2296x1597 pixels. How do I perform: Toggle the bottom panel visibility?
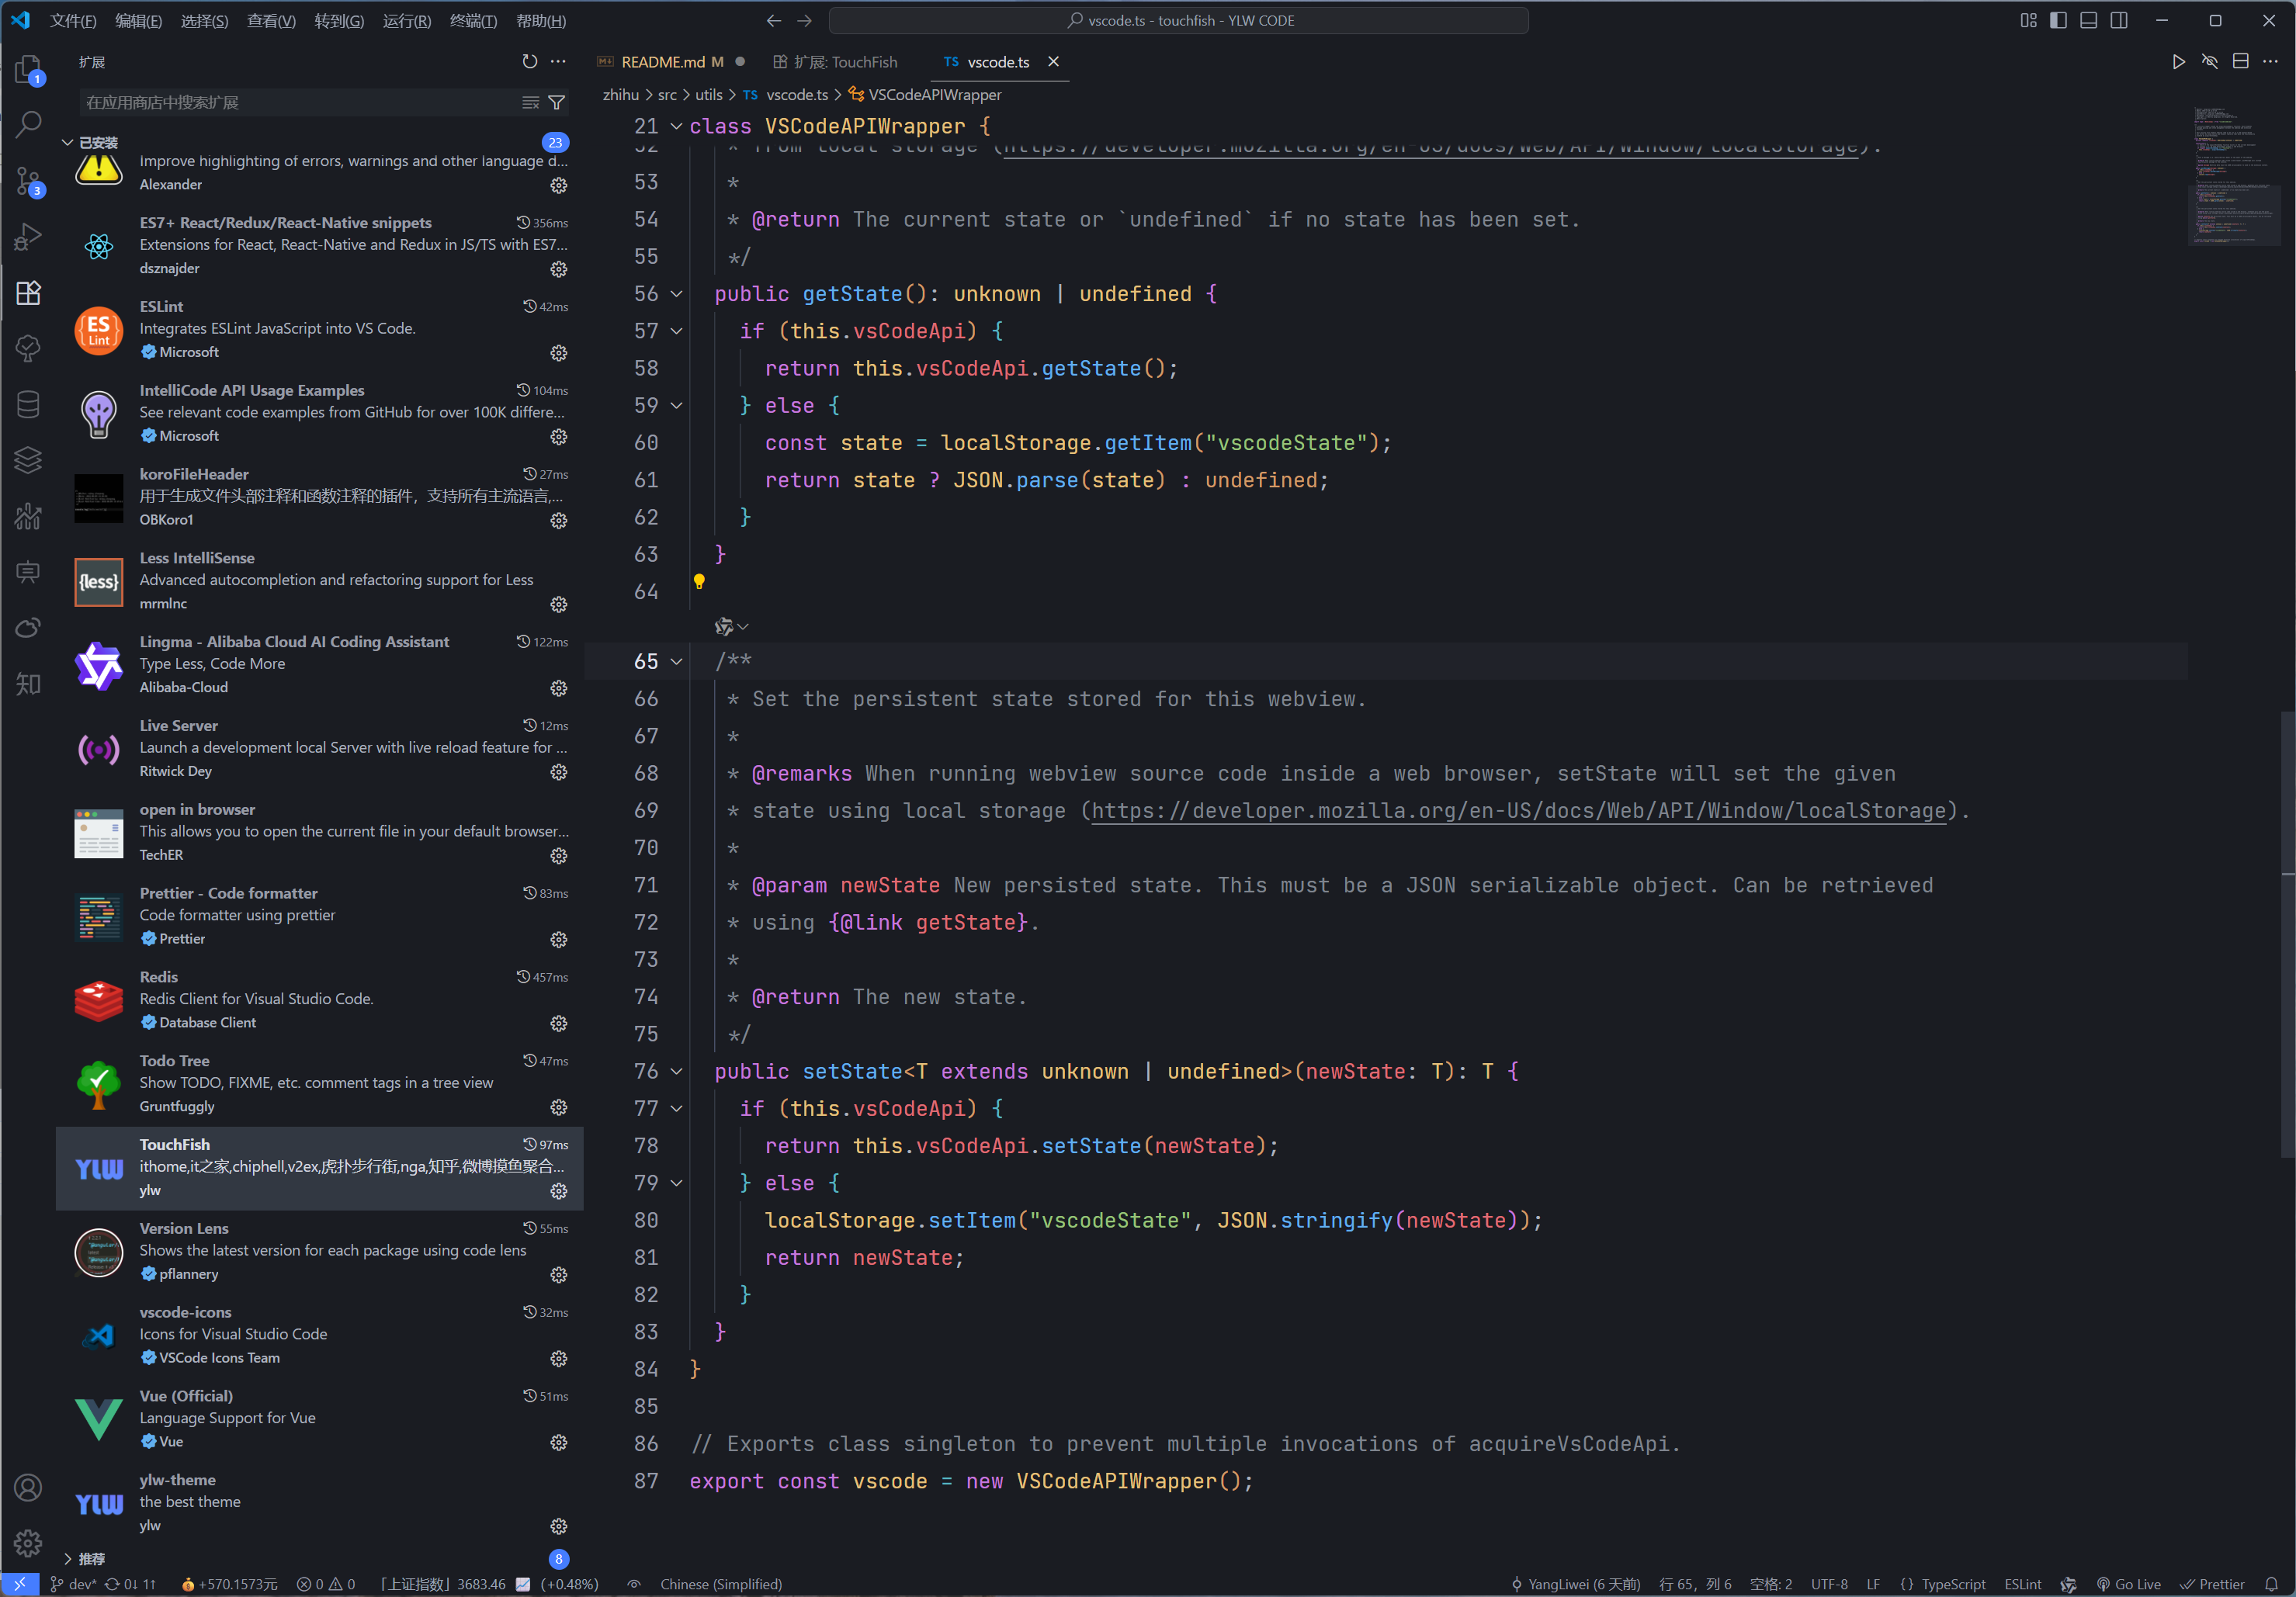pyautogui.click(x=2088, y=20)
